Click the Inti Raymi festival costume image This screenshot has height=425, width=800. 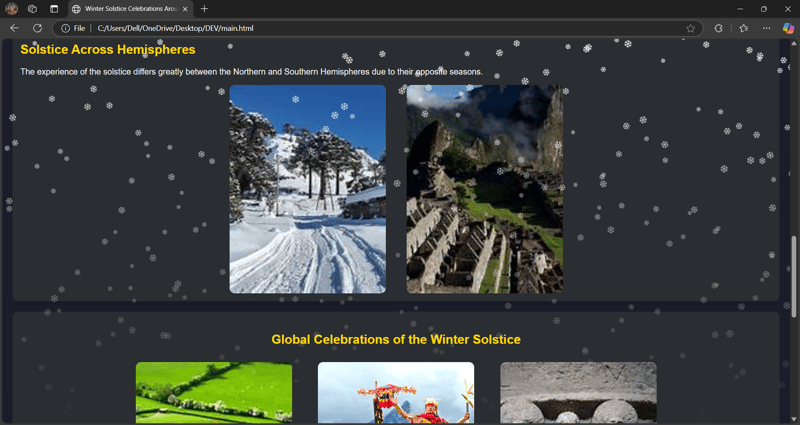tap(396, 392)
